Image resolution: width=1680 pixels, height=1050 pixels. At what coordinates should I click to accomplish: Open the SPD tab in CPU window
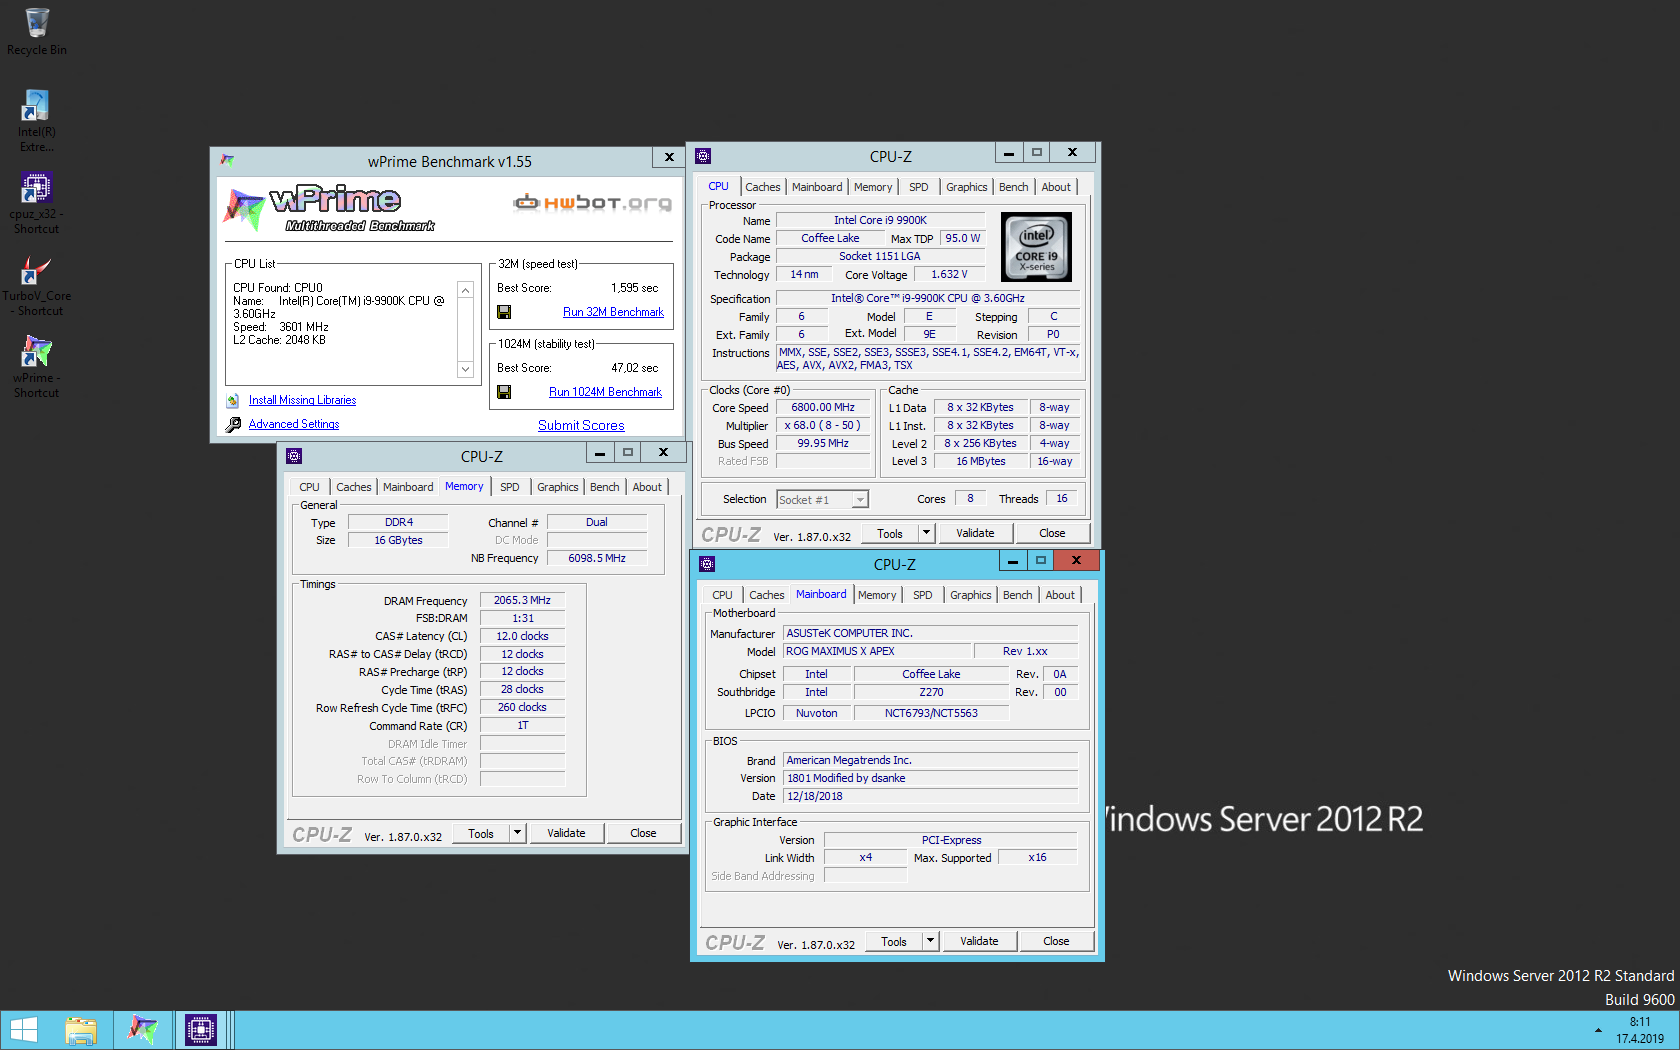click(x=918, y=187)
